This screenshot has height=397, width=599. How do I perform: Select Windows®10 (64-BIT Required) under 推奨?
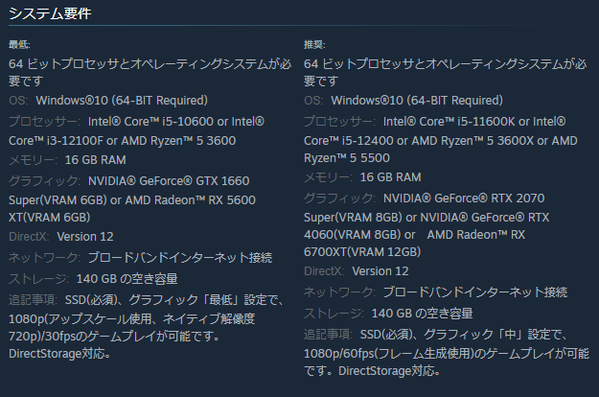tap(417, 100)
